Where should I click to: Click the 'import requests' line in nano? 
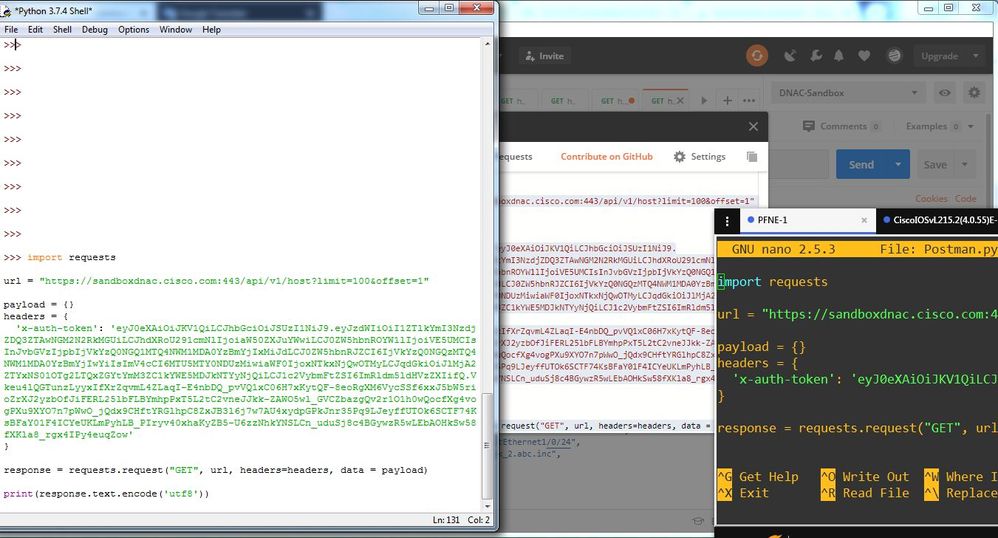pos(773,281)
